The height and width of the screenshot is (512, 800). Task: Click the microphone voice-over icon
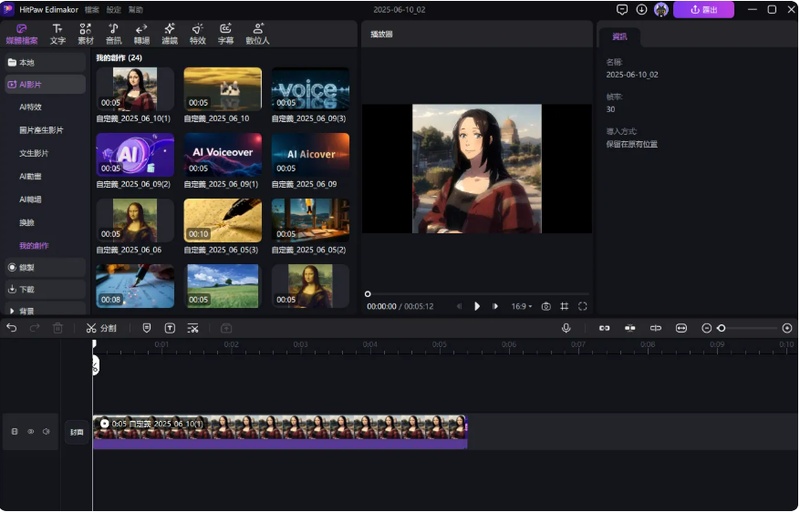tap(566, 328)
